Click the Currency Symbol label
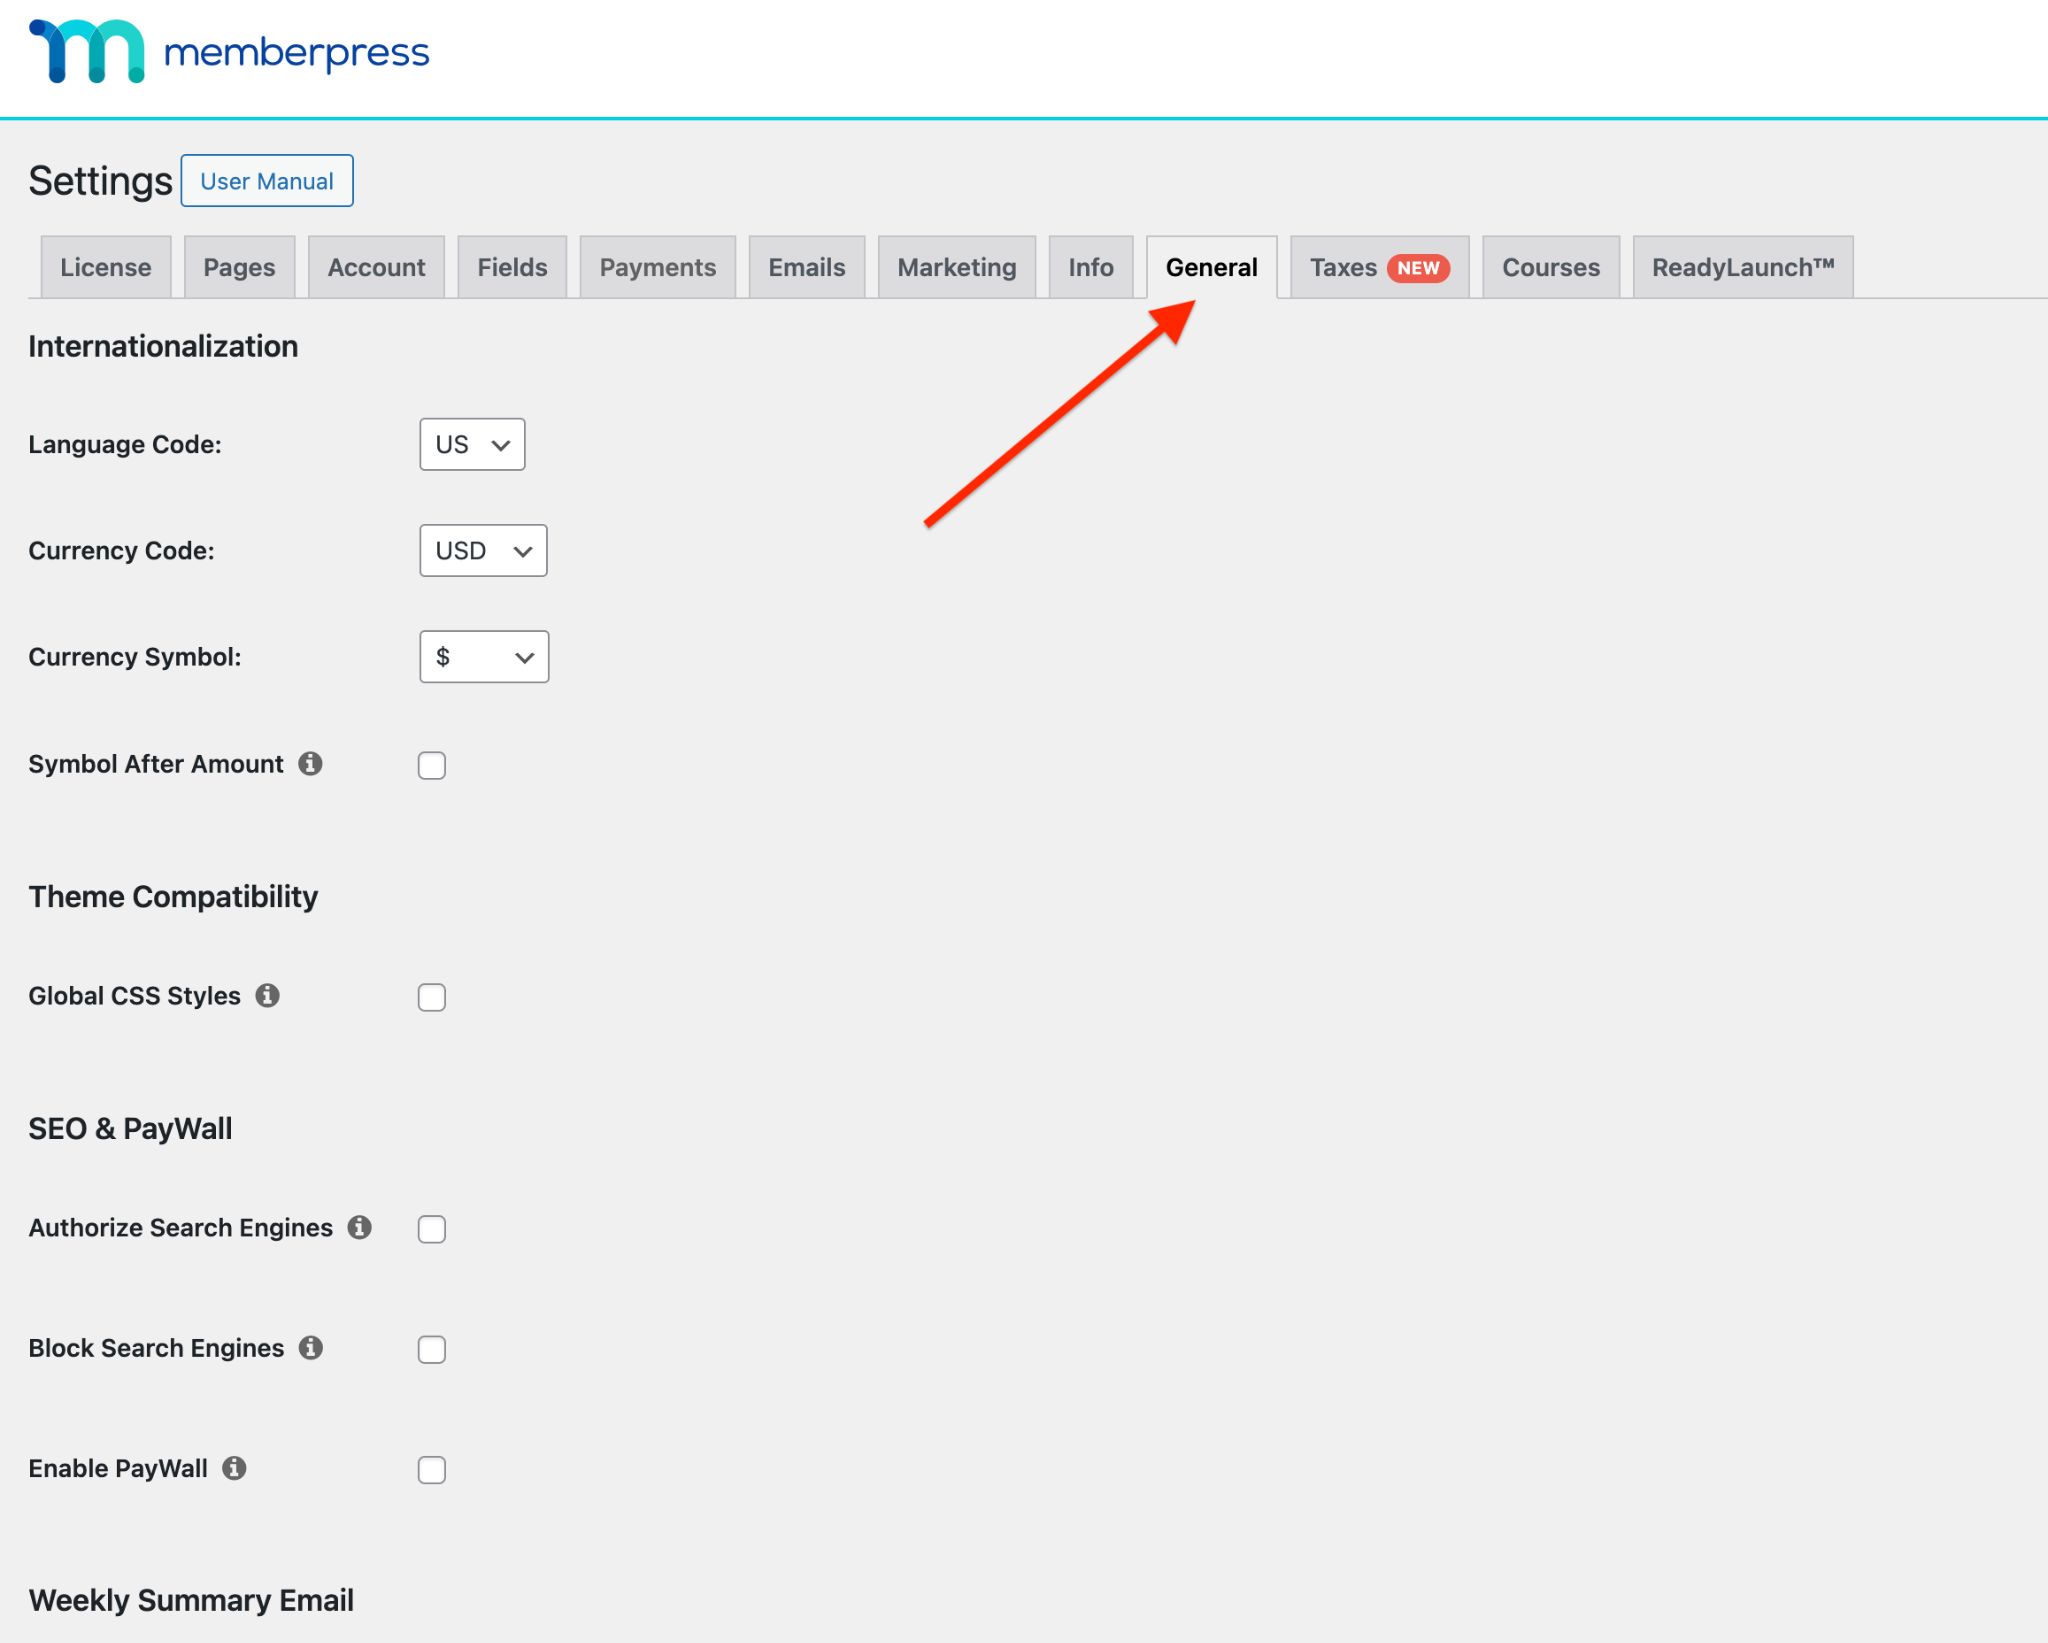Viewport: 2048px width, 1643px height. (x=135, y=657)
